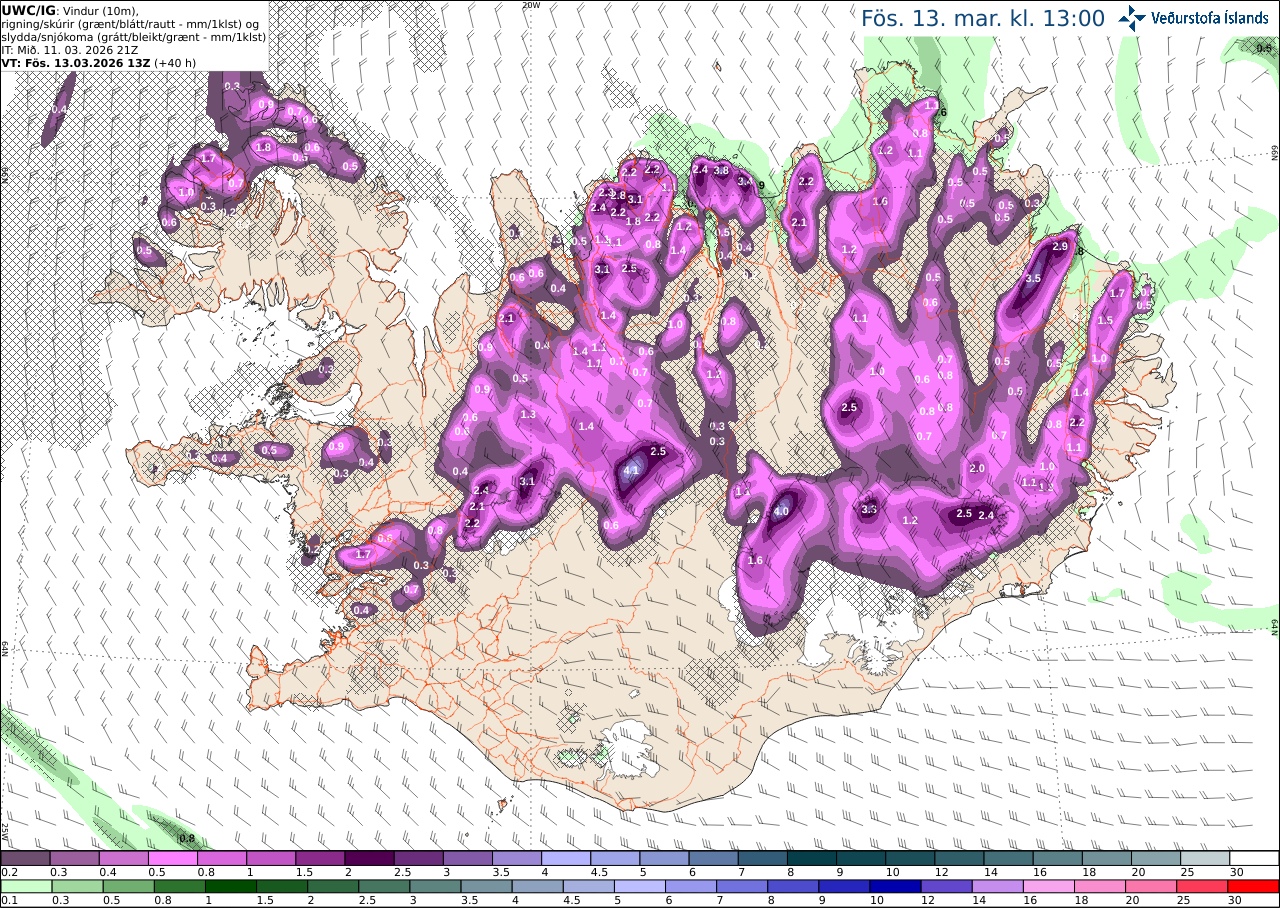Pick the bright red 30 swatch in lower legend row
1280x908 pixels.
point(1255,886)
